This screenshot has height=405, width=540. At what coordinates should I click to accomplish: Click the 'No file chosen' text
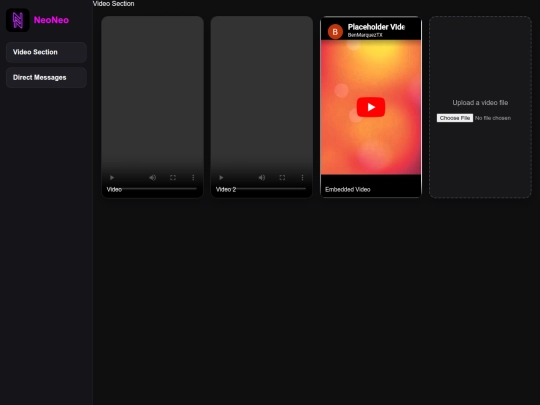493,118
